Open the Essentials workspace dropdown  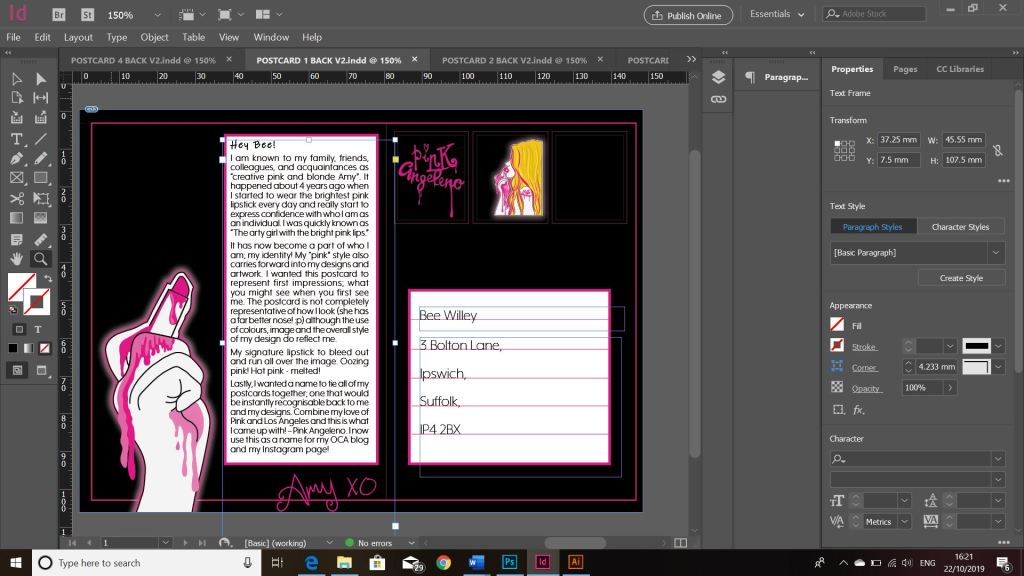777,15
